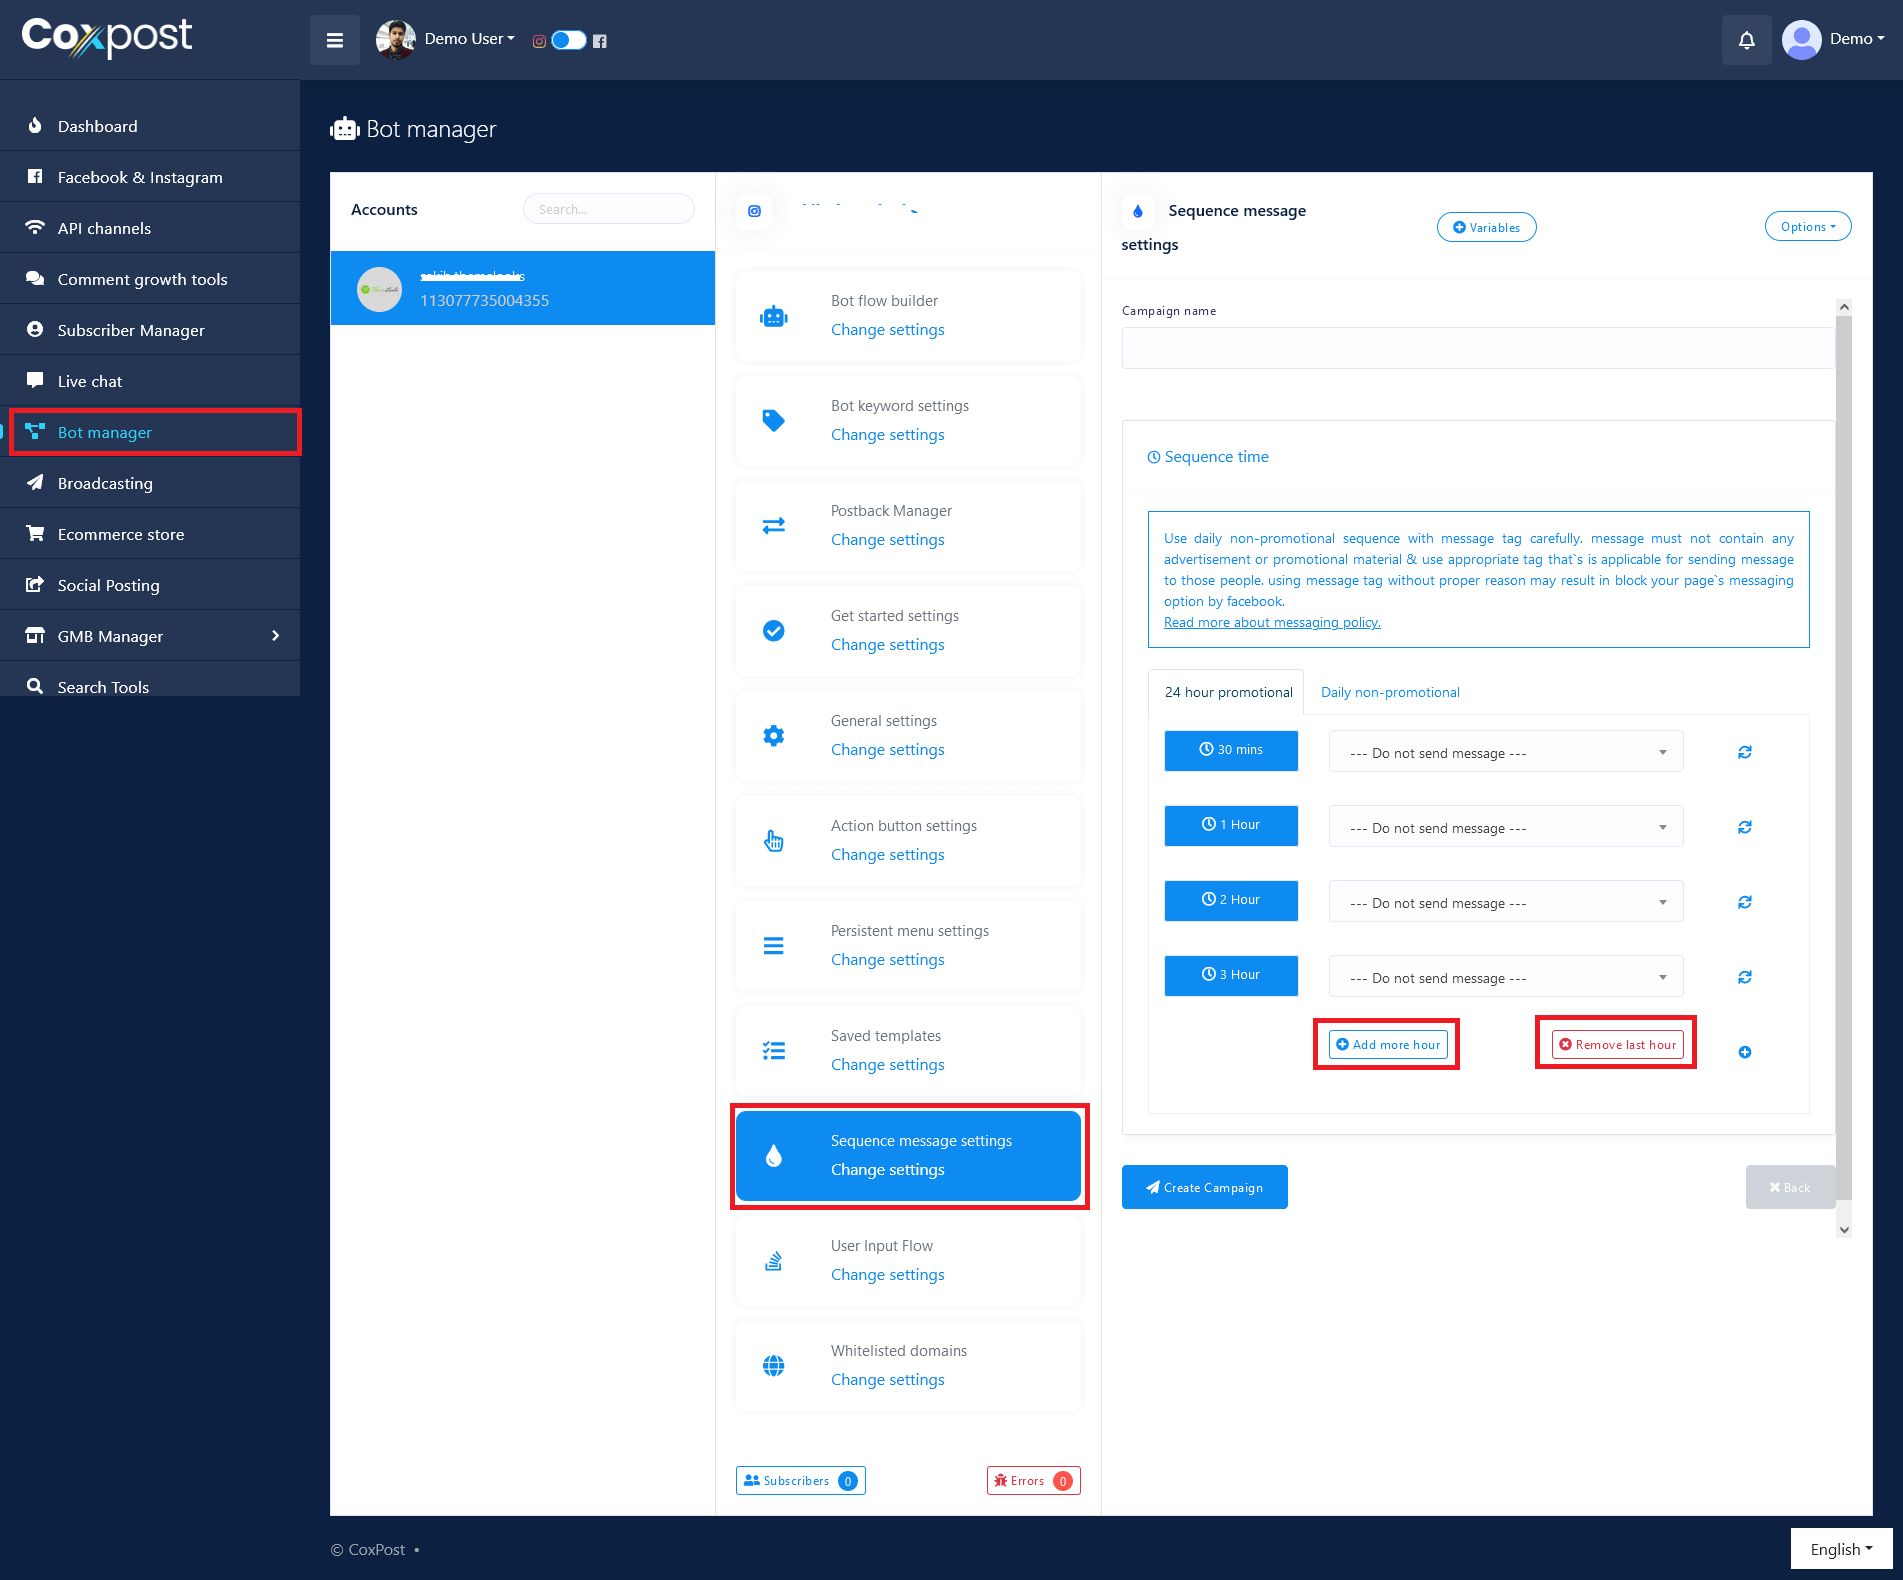
Task: Click the Whitelisted domains globe icon
Action: tap(773, 1366)
